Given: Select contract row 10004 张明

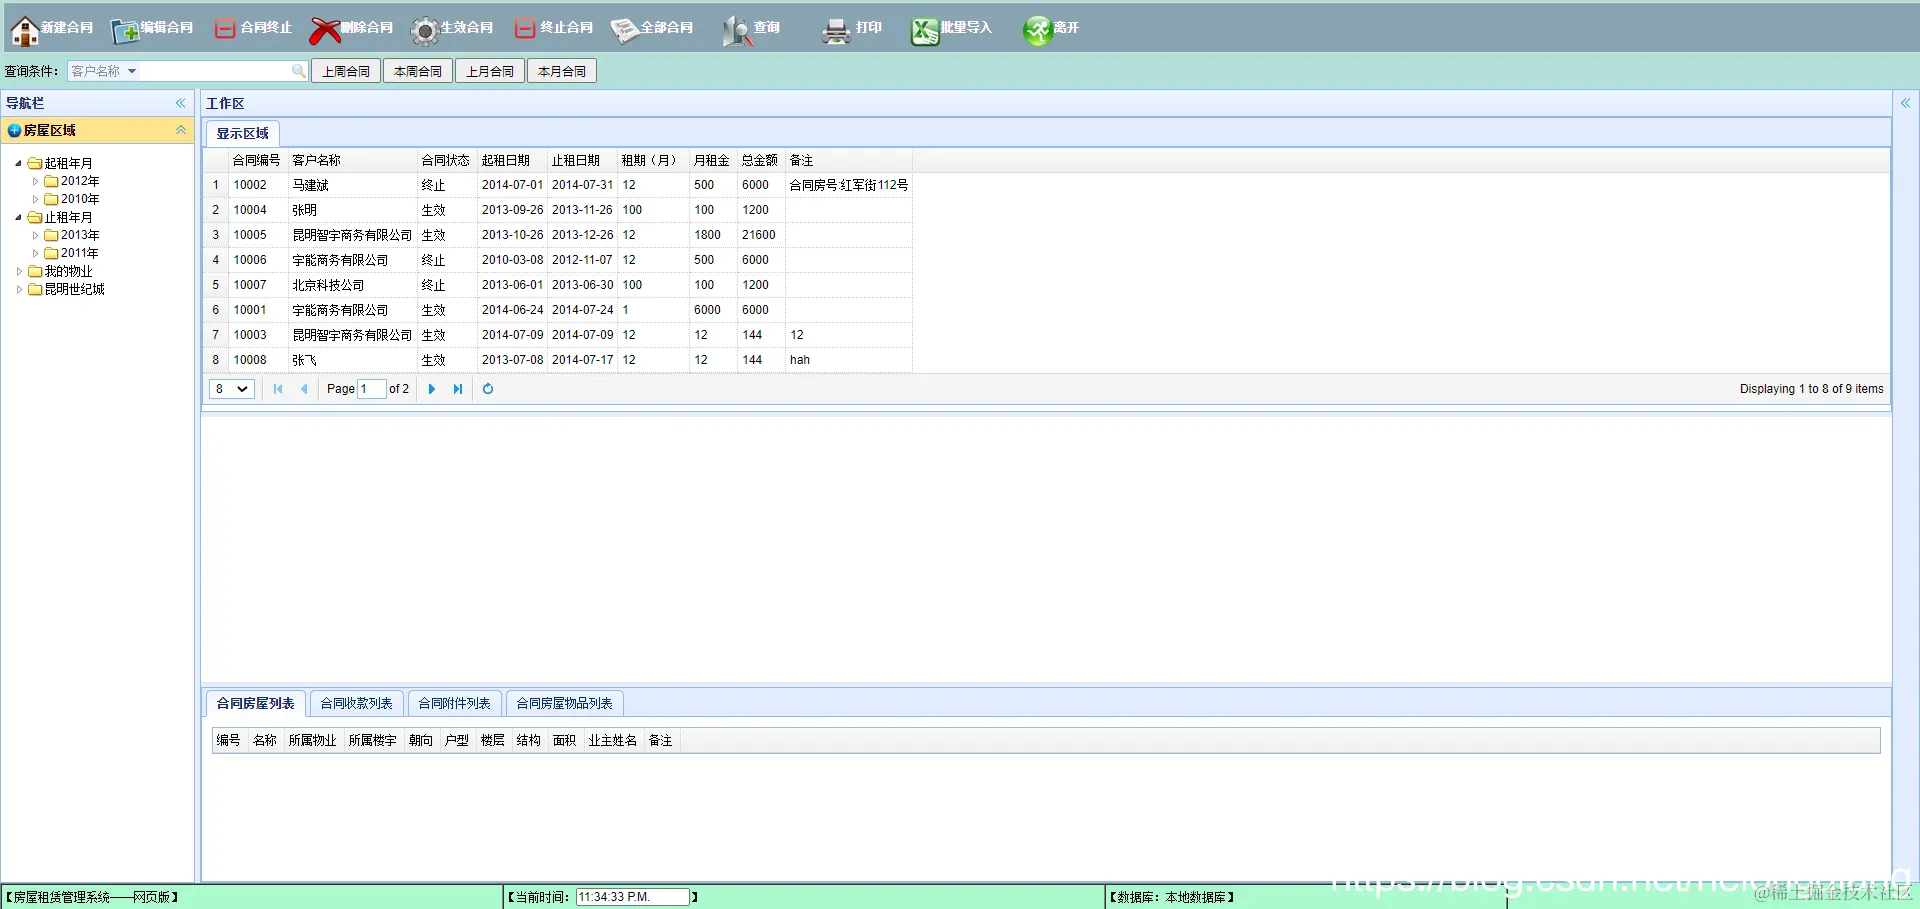Looking at the screenshot, I should coord(558,210).
